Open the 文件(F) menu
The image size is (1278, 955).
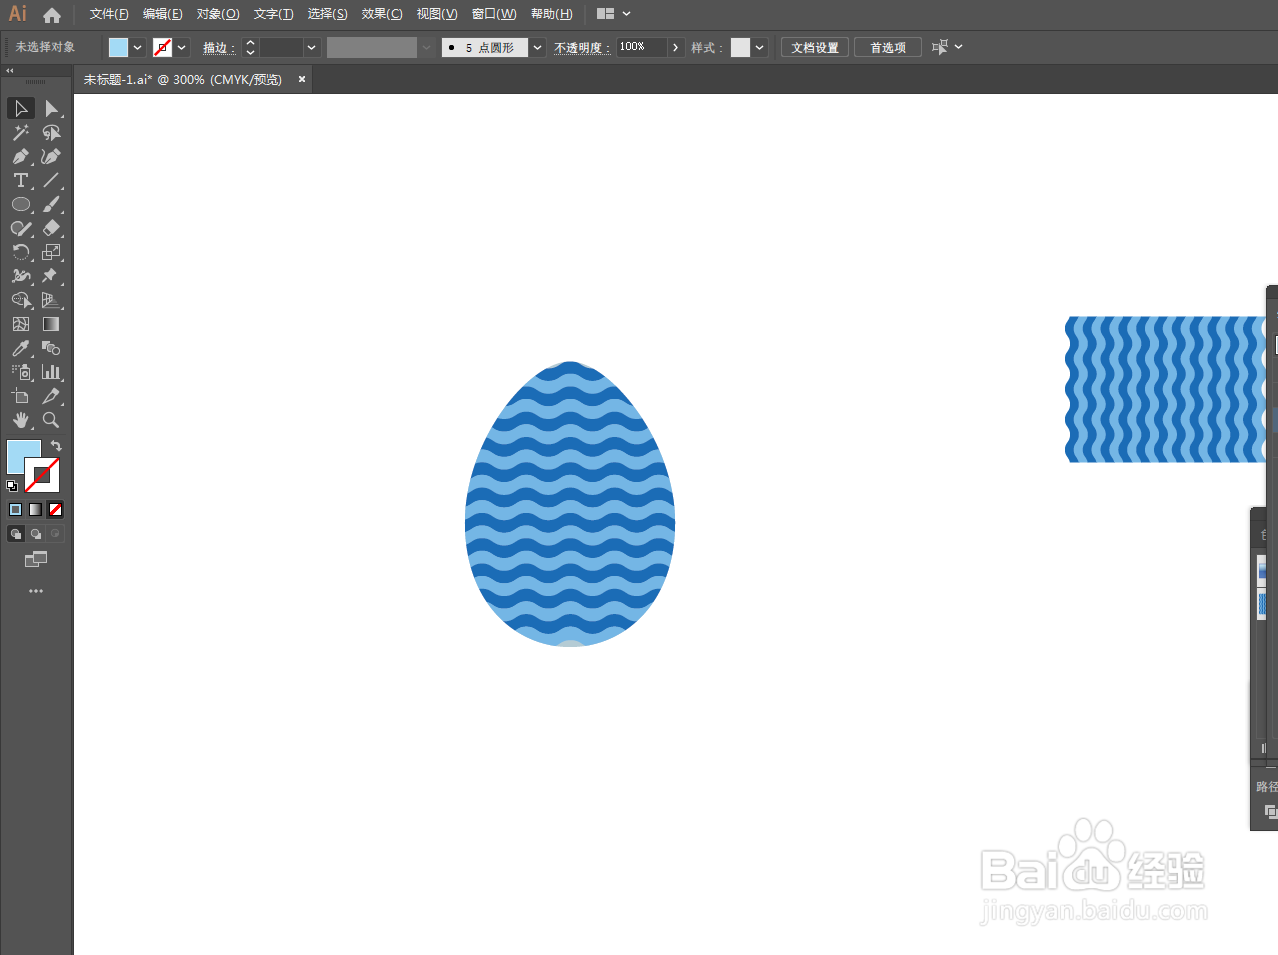pyautogui.click(x=109, y=14)
